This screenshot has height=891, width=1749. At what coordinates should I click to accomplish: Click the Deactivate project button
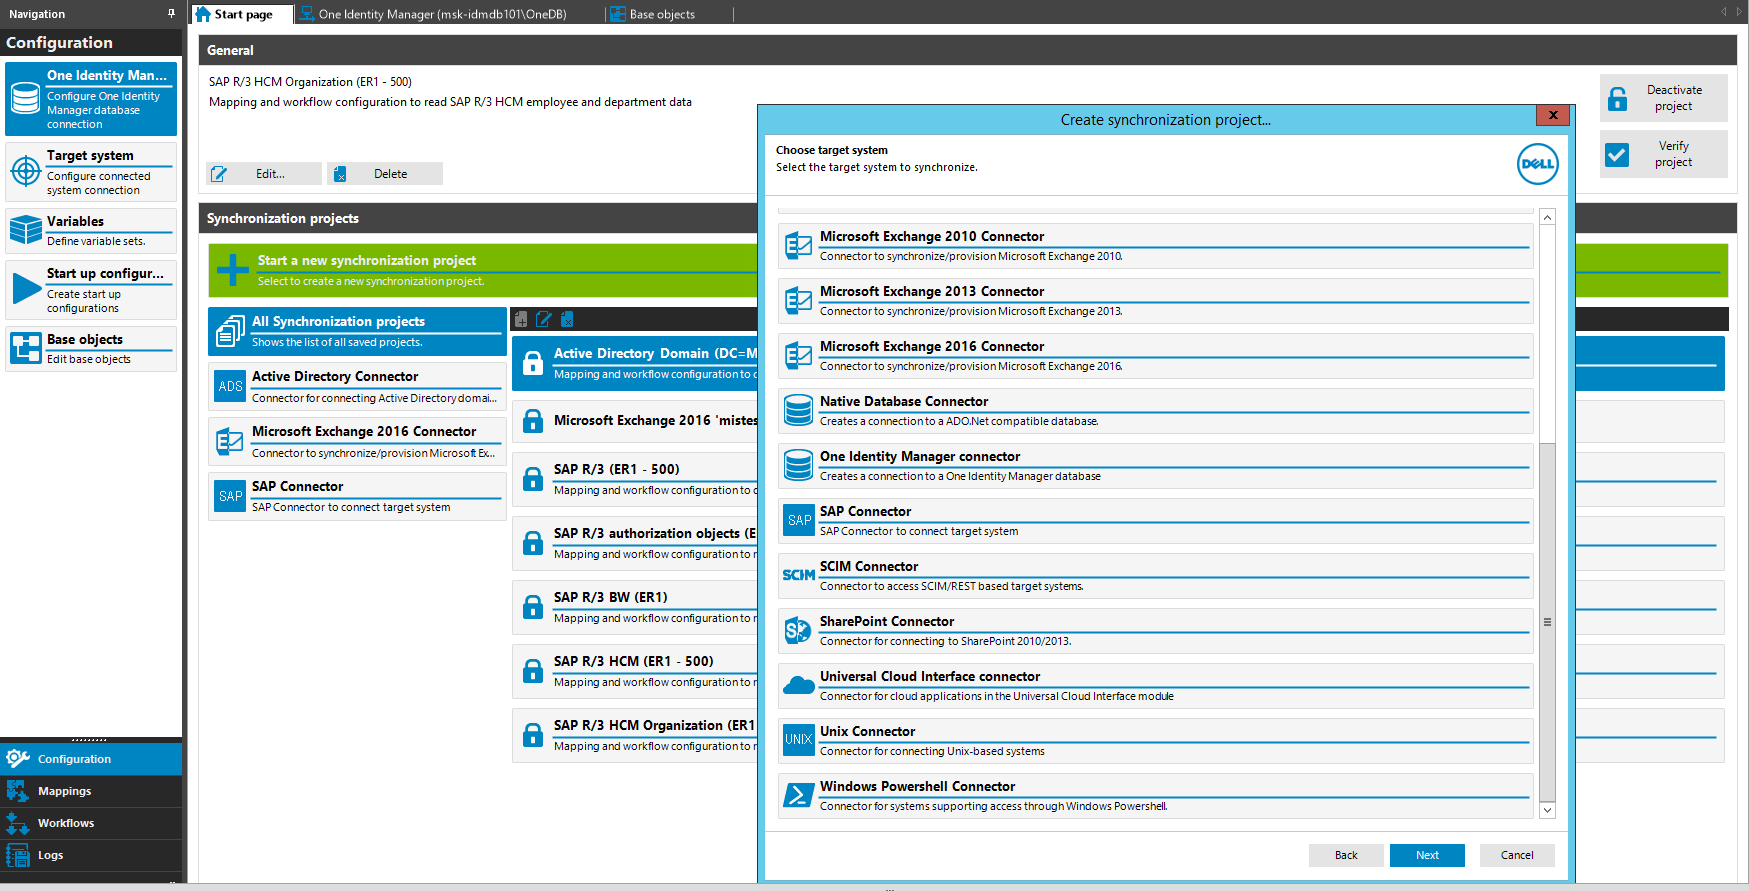pos(1663,98)
